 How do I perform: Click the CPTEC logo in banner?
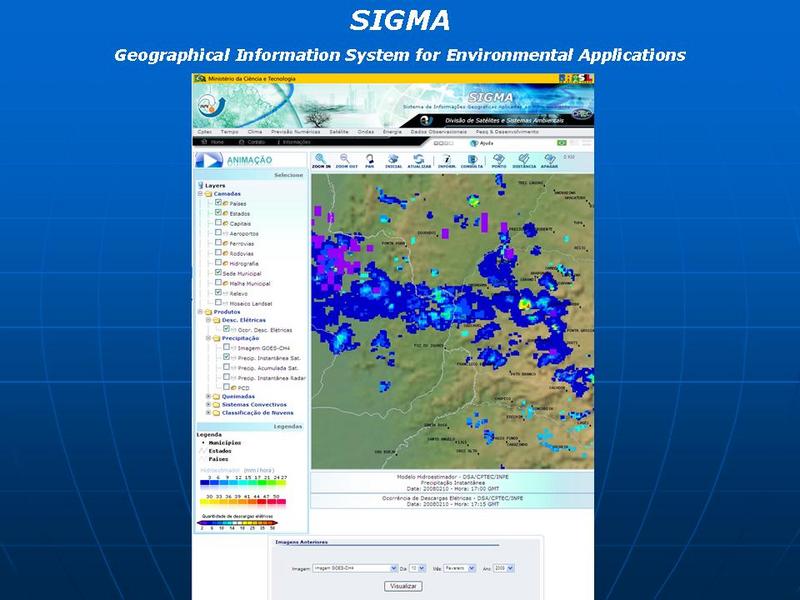click(581, 114)
